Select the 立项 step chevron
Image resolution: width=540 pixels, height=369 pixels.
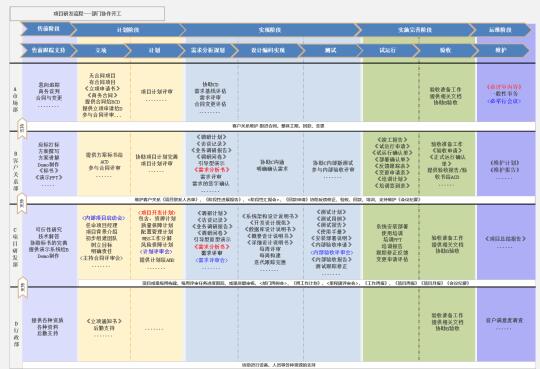[101, 50]
